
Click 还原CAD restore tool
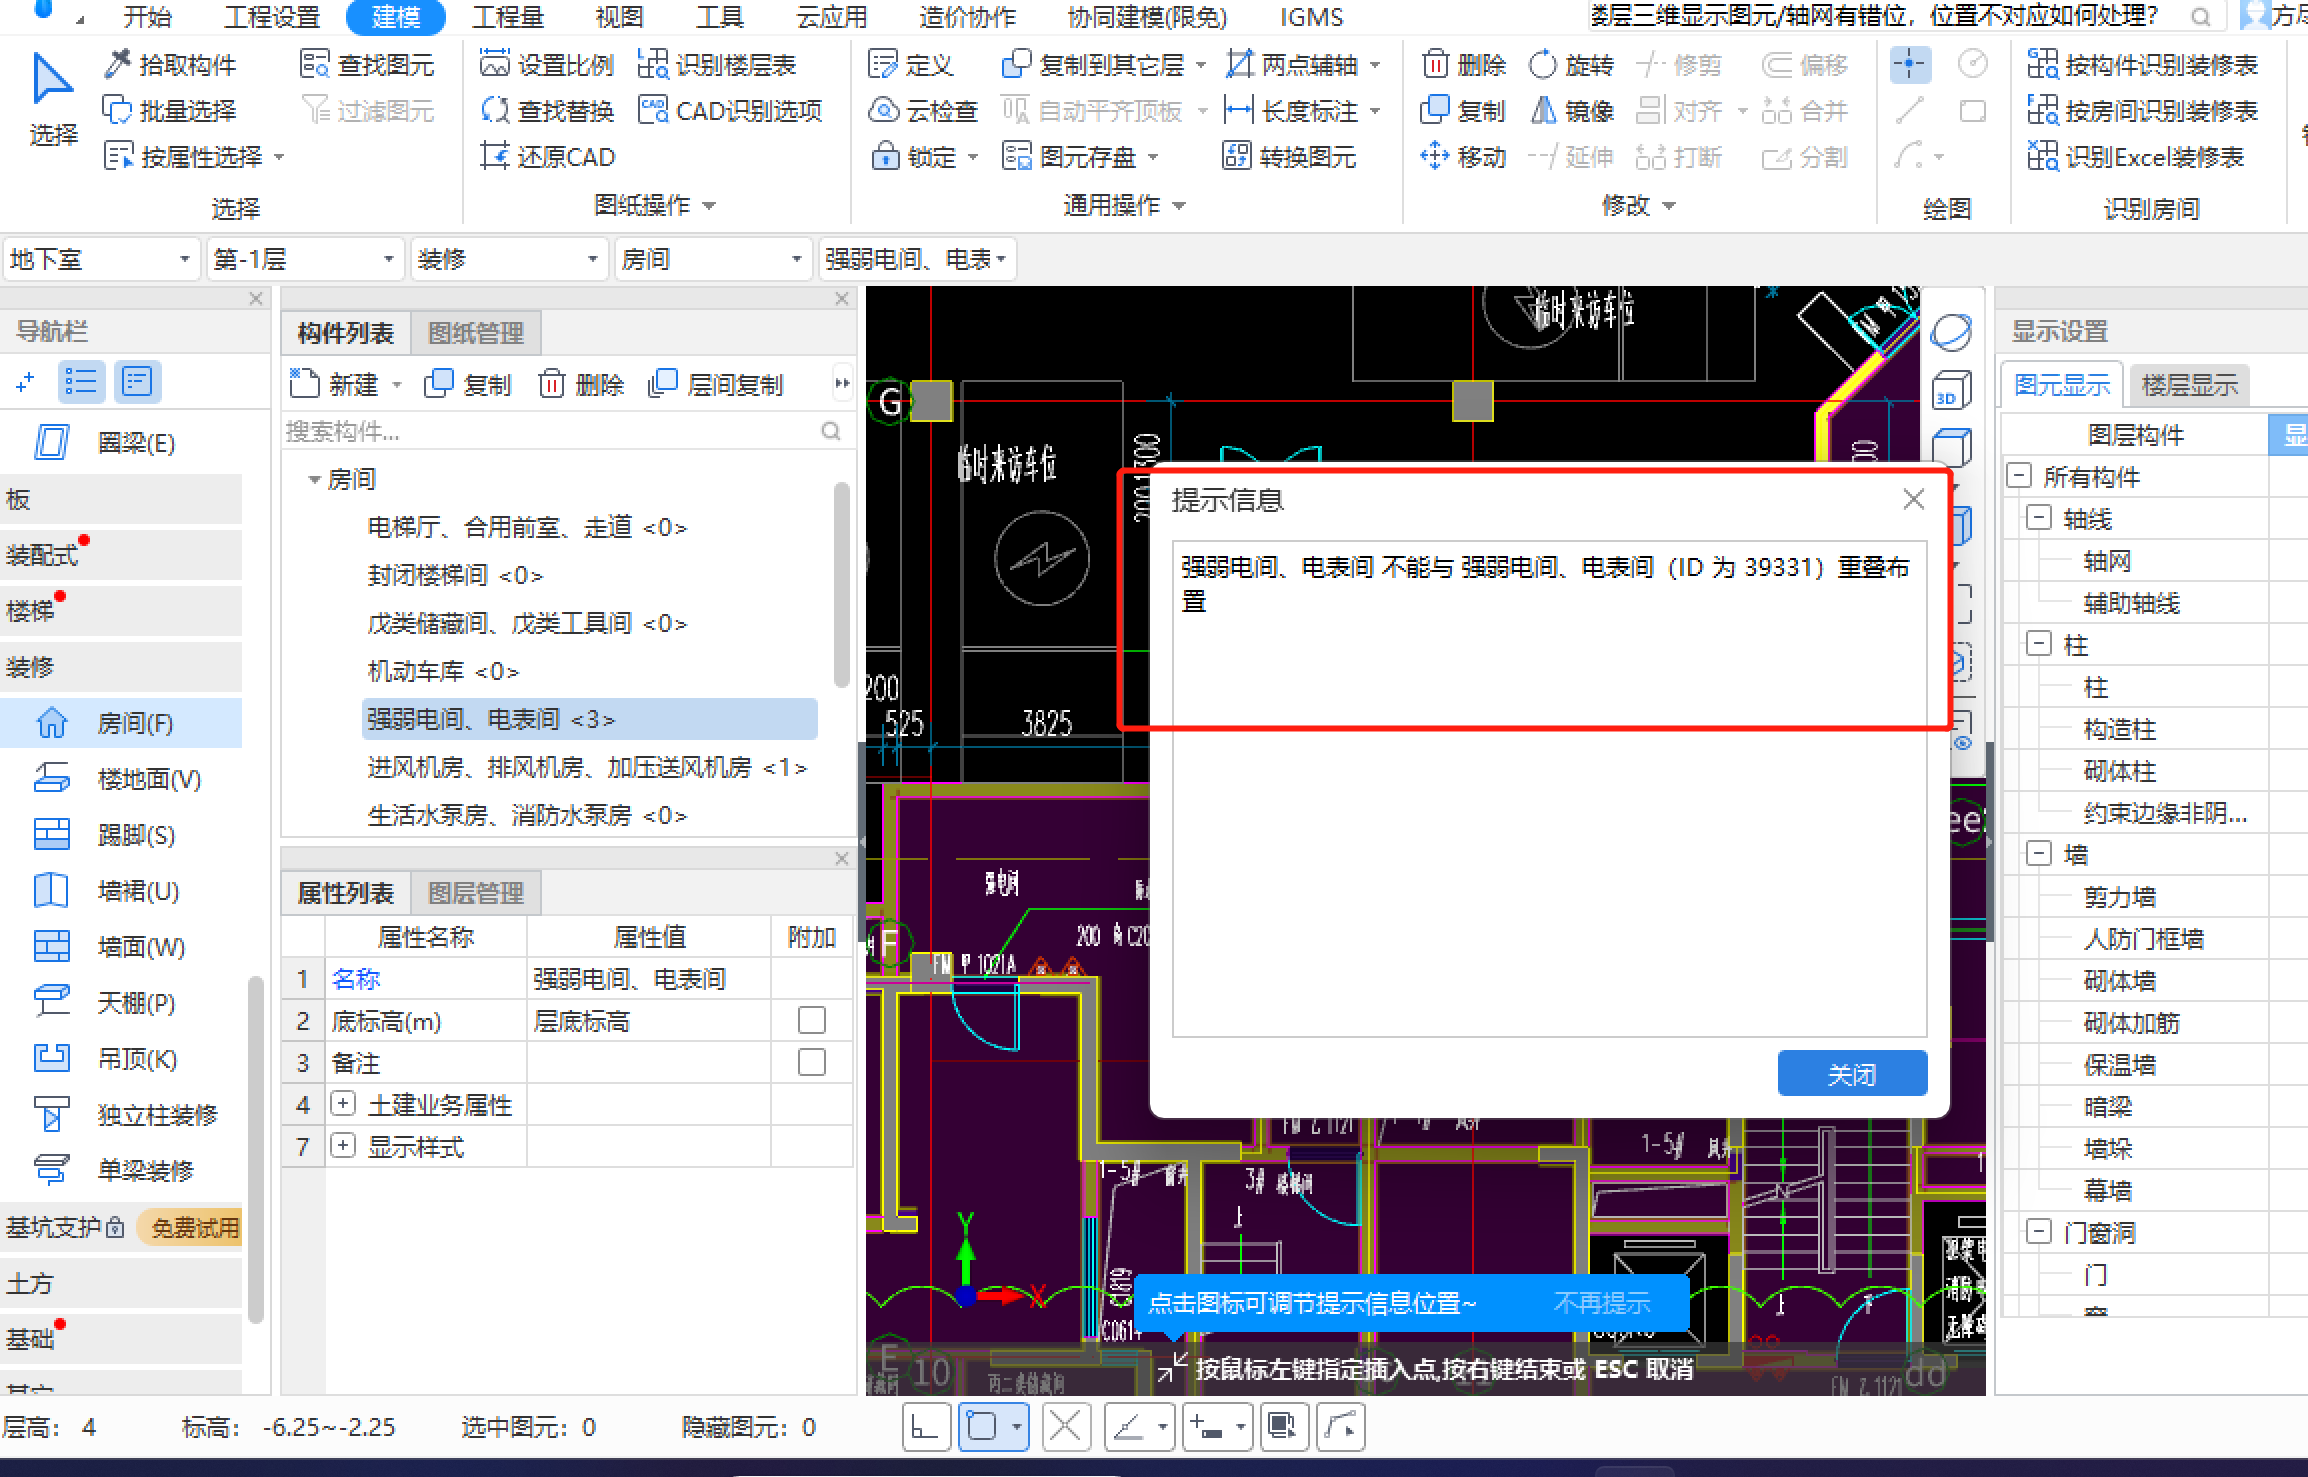click(x=547, y=157)
